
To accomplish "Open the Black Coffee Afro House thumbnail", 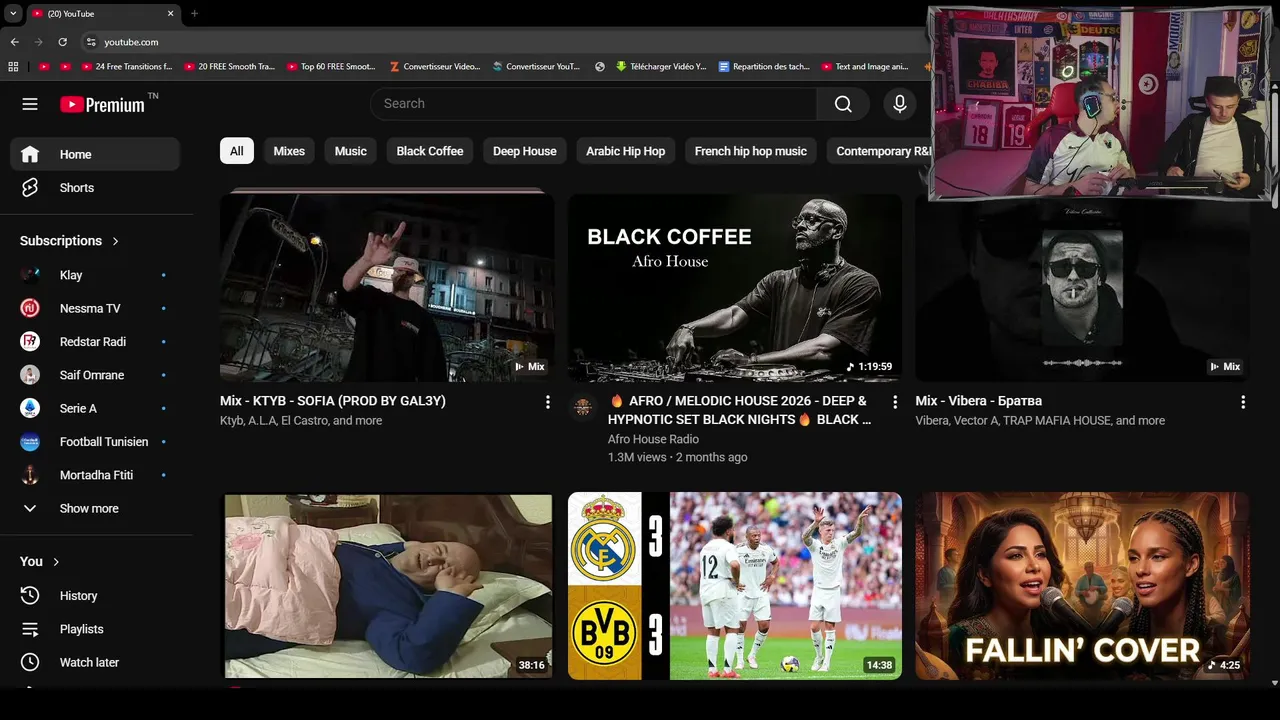I will 735,287.
